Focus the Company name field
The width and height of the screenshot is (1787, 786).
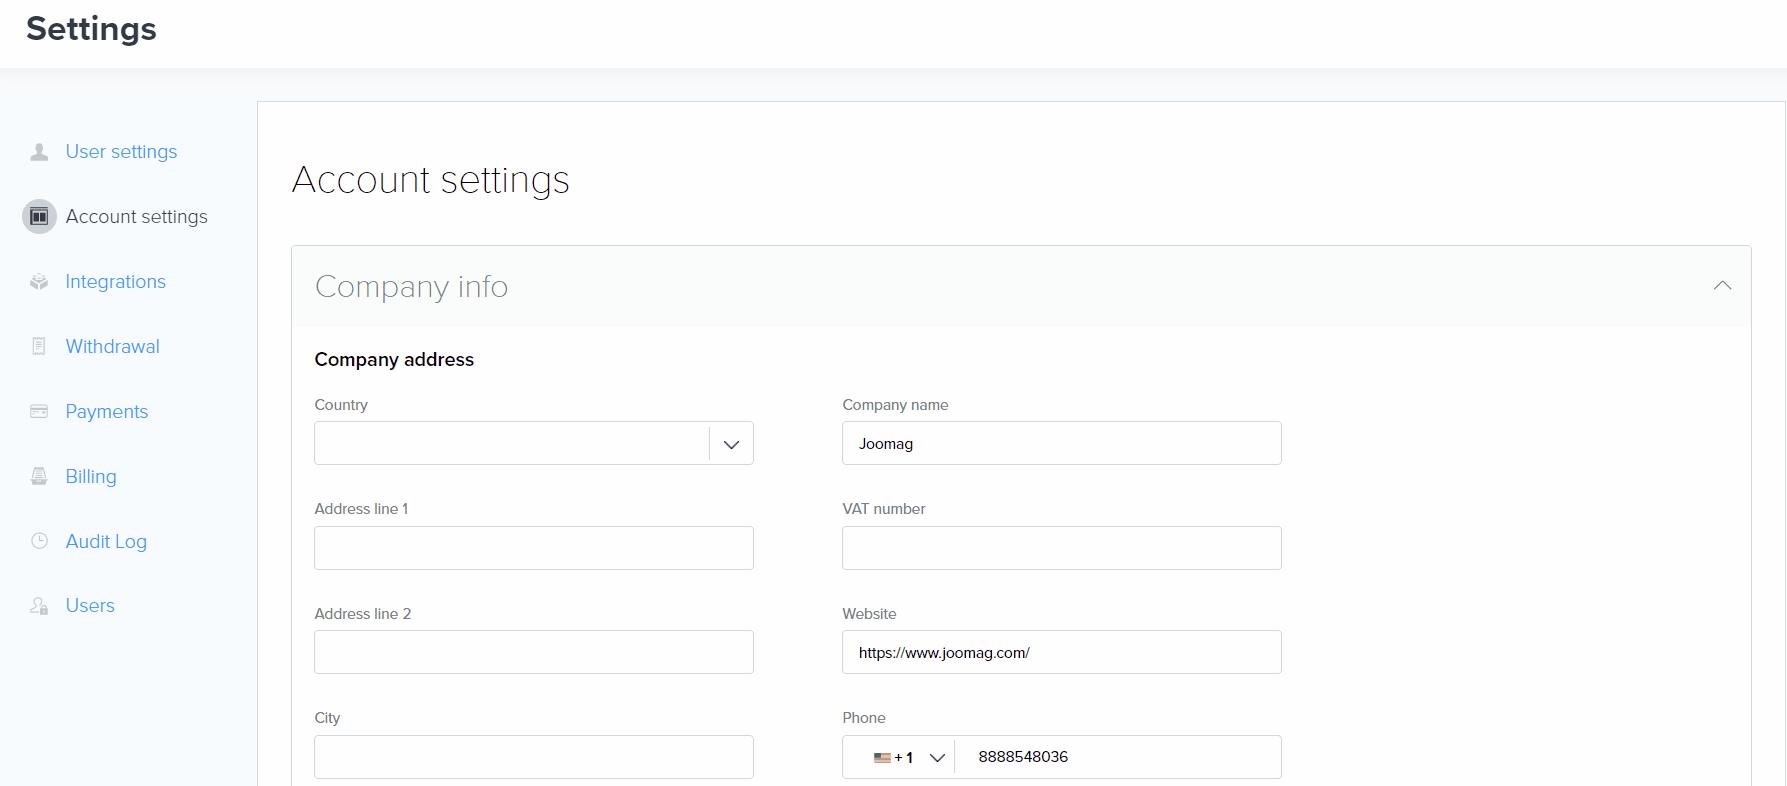click(1061, 444)
